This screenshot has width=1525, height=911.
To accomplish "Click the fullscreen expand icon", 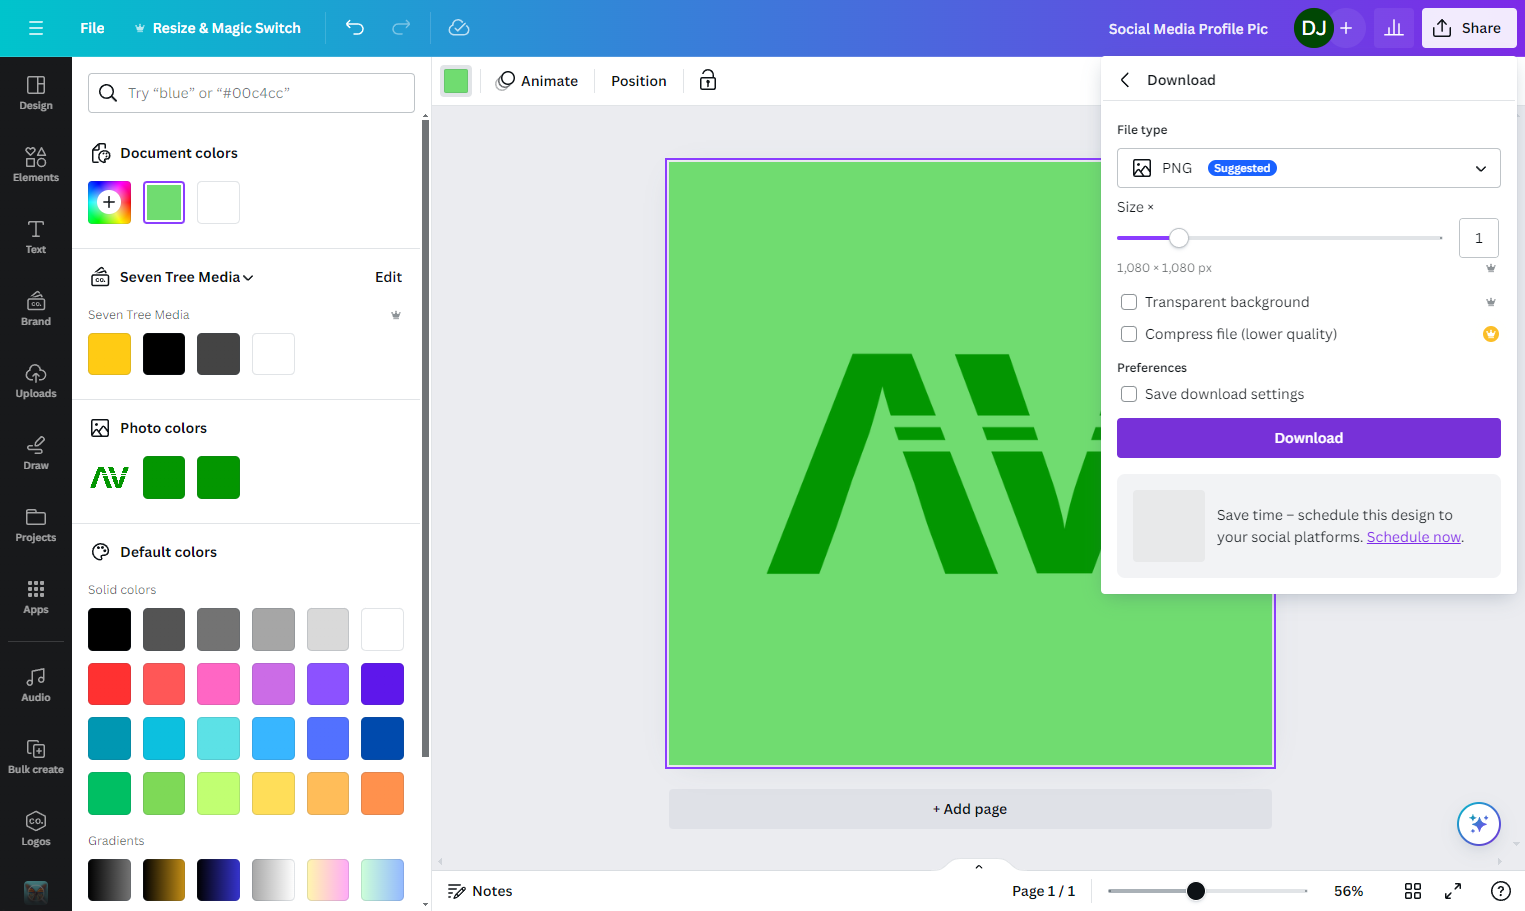I will tap(1453, 891).
